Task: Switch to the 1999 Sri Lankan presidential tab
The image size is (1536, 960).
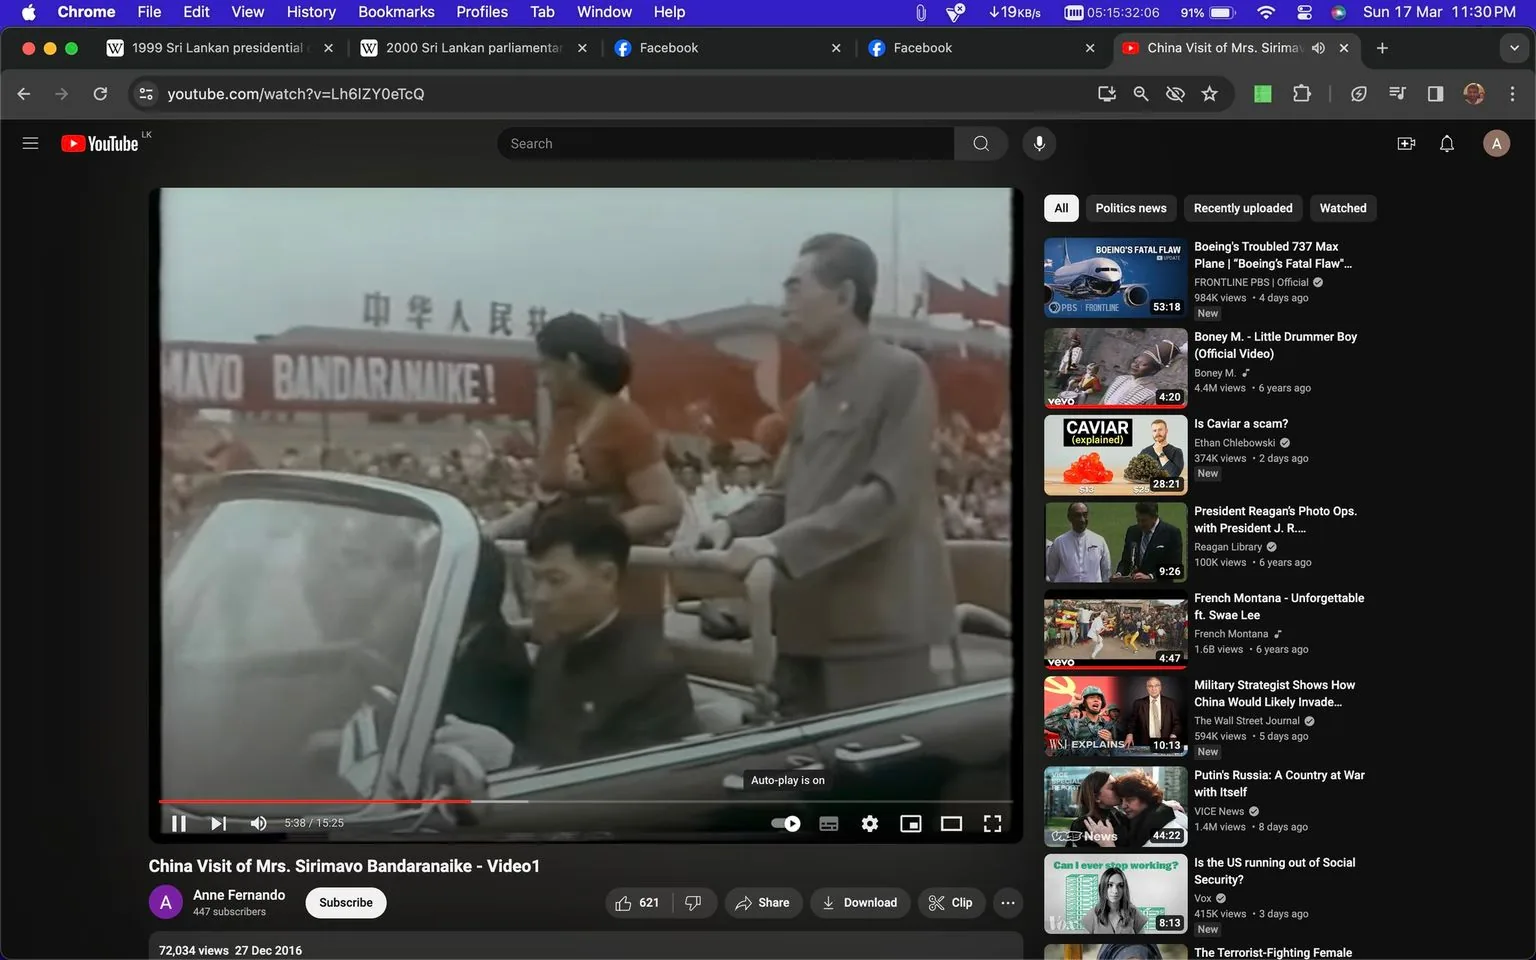Action: point(214,47)
